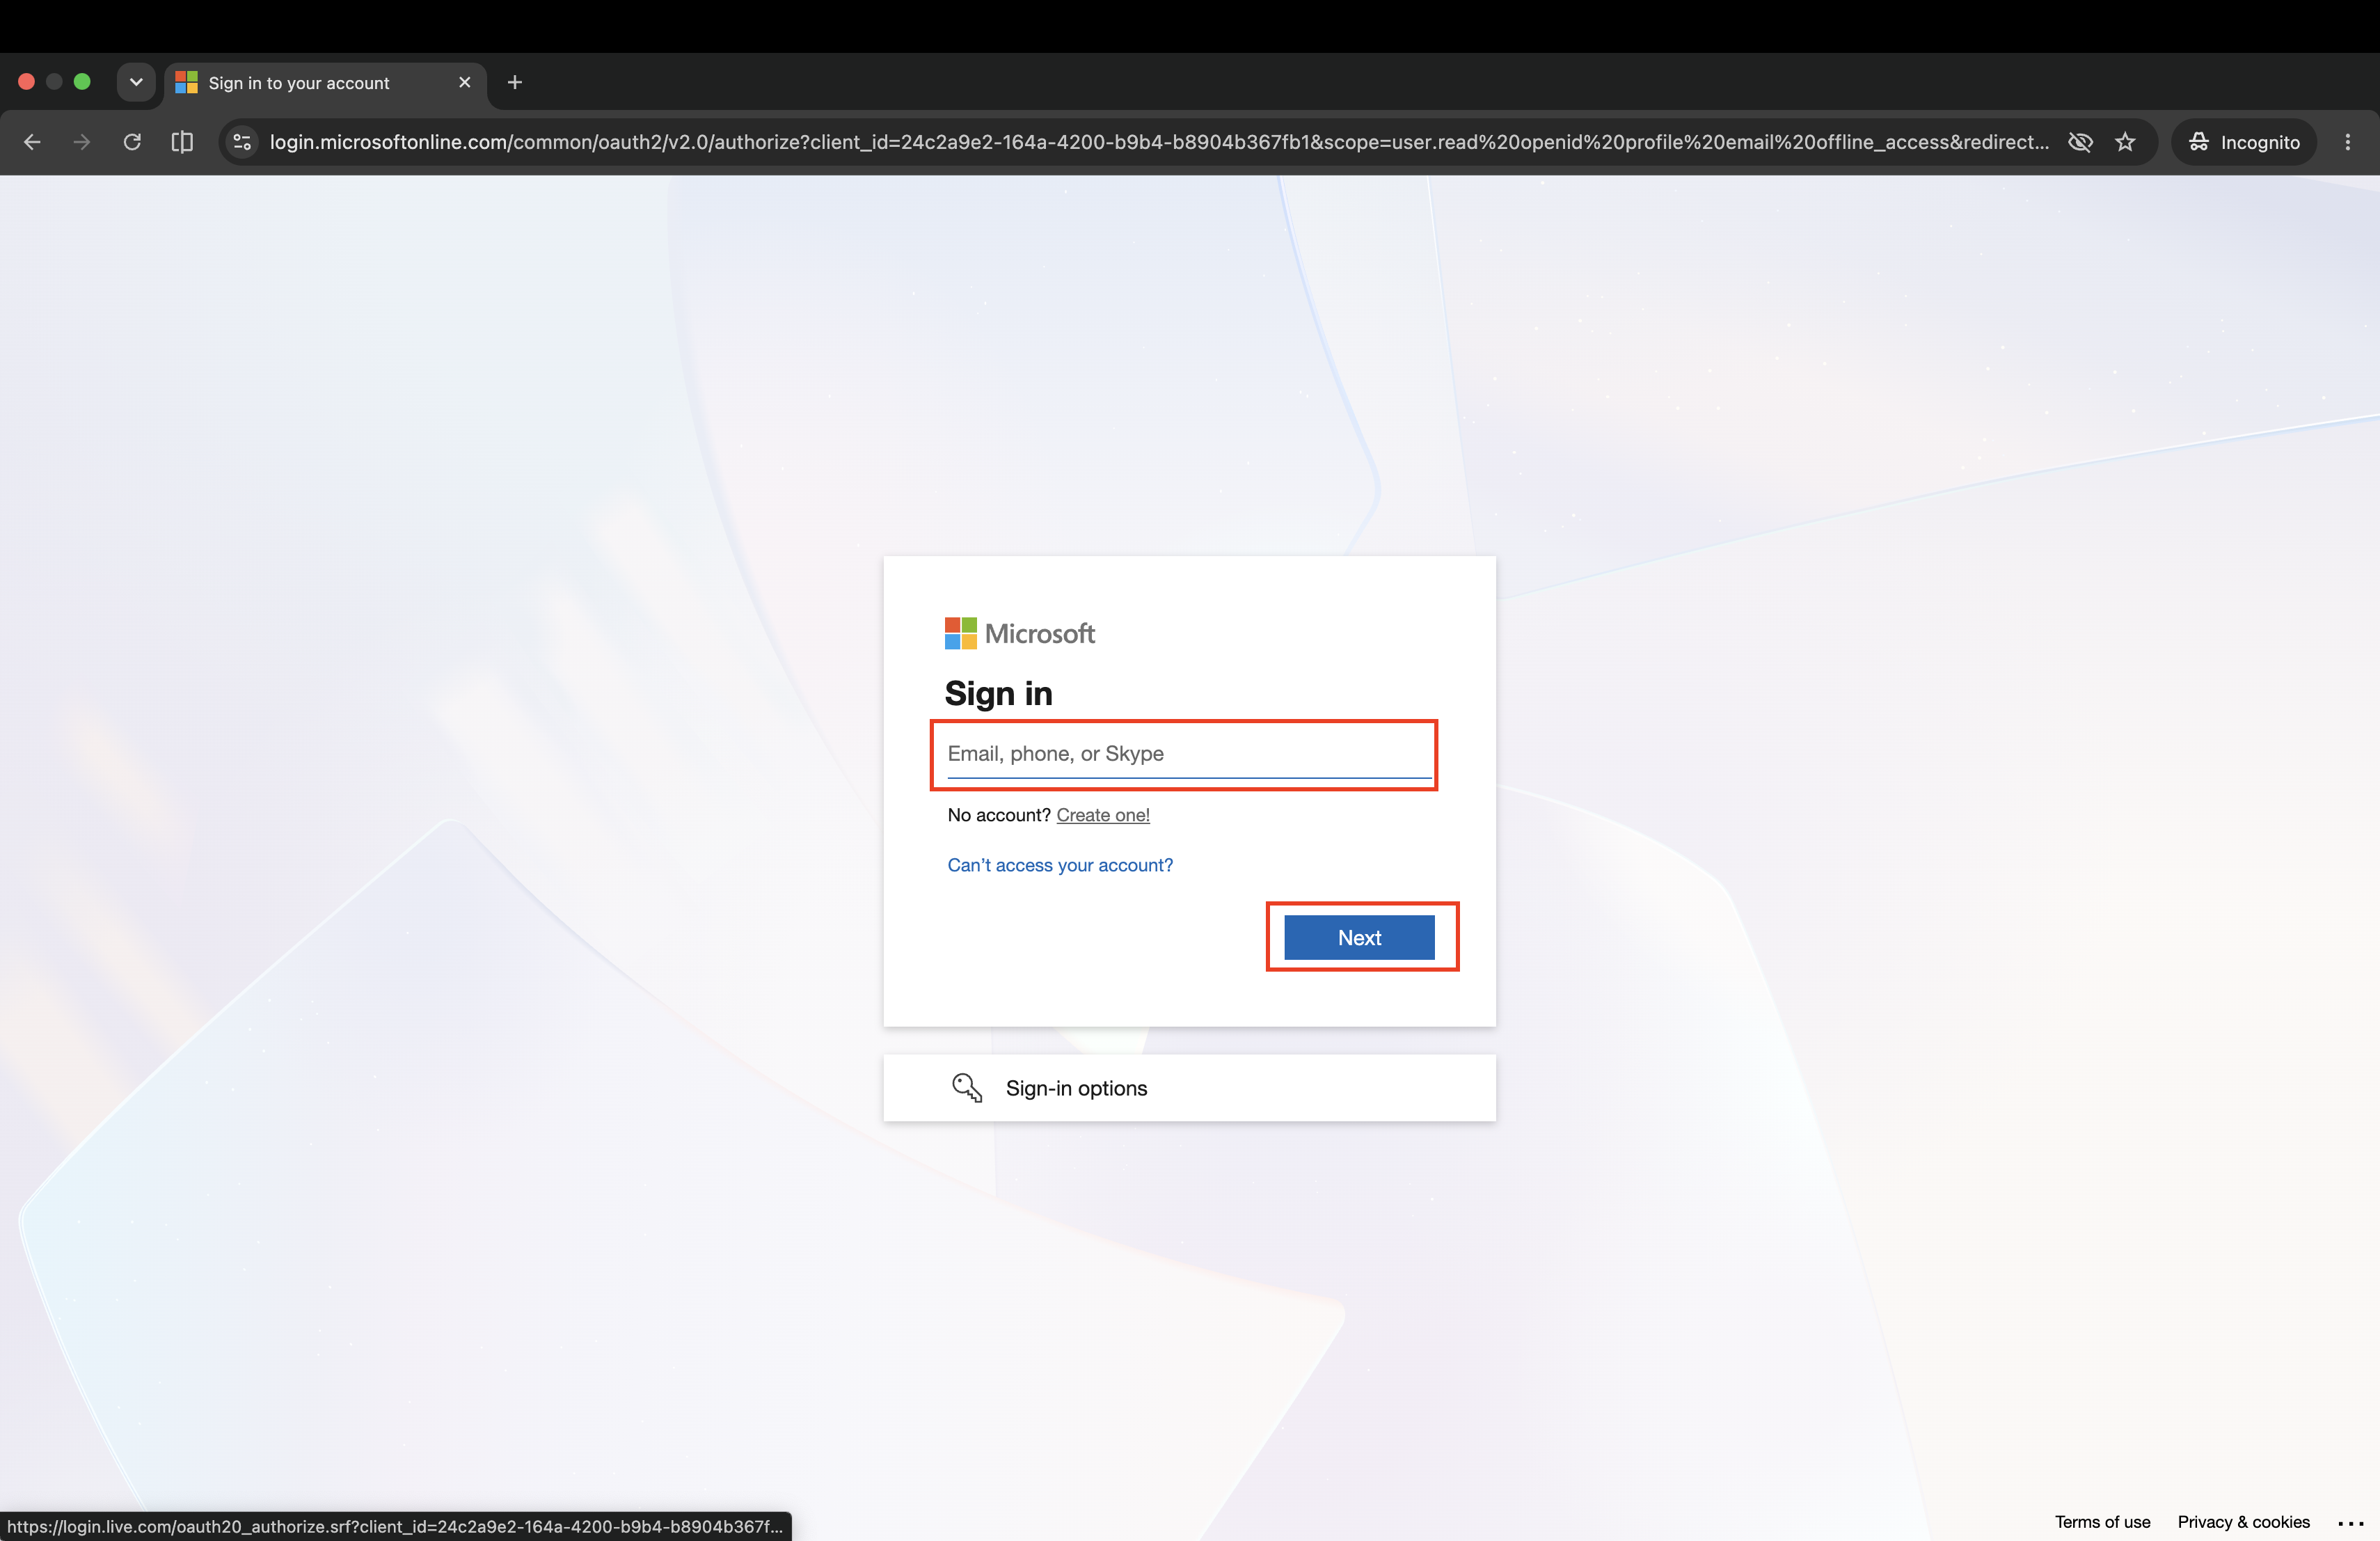Reload the sign-in page

(x=132, y=142)
